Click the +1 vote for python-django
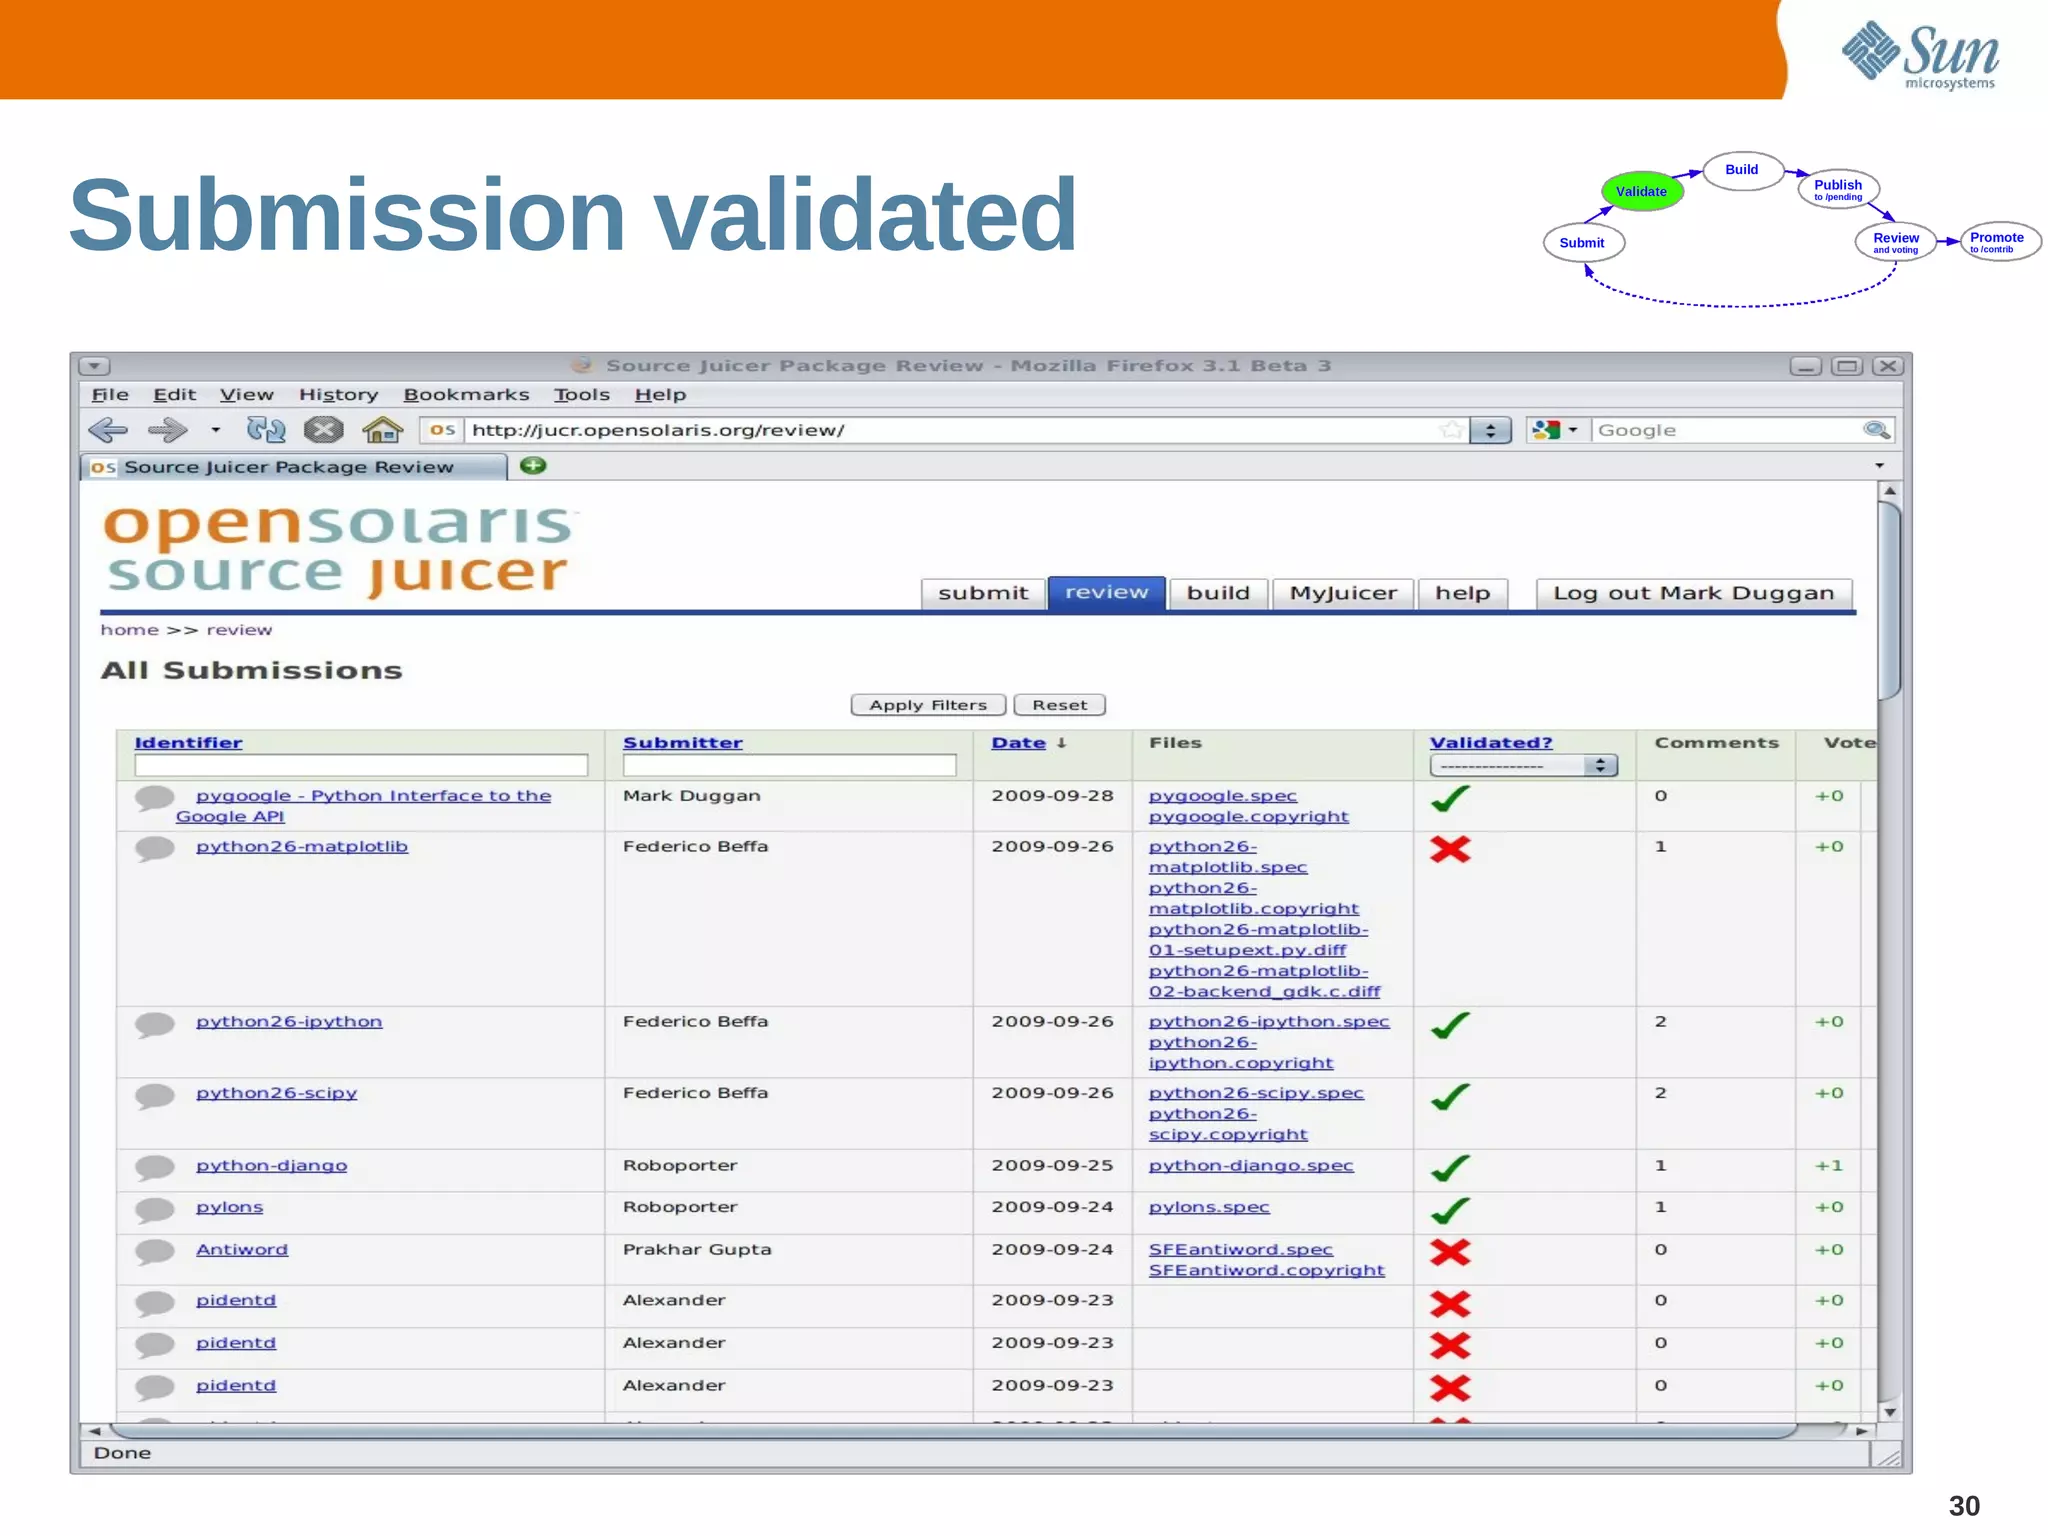The width and height of the screenshot is (2048, 1536). [x=1829, y=1166]
